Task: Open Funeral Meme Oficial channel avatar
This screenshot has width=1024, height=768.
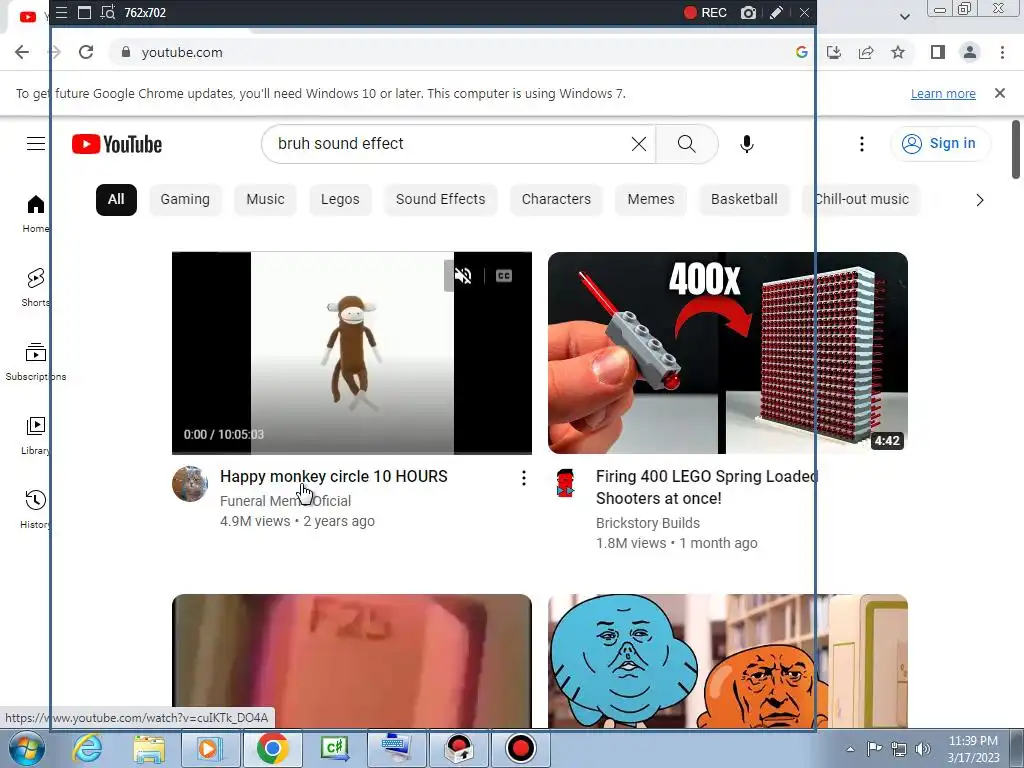Action: 190,484
